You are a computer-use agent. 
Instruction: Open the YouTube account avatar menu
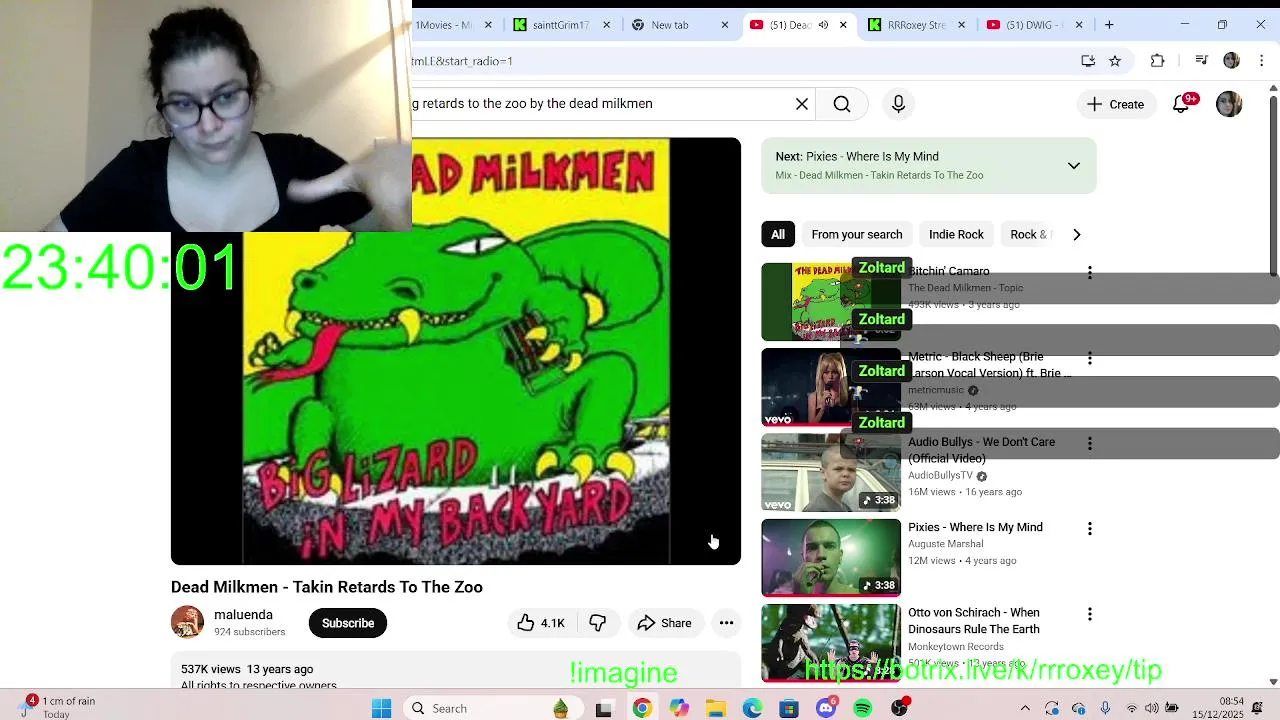(1229, 104)
